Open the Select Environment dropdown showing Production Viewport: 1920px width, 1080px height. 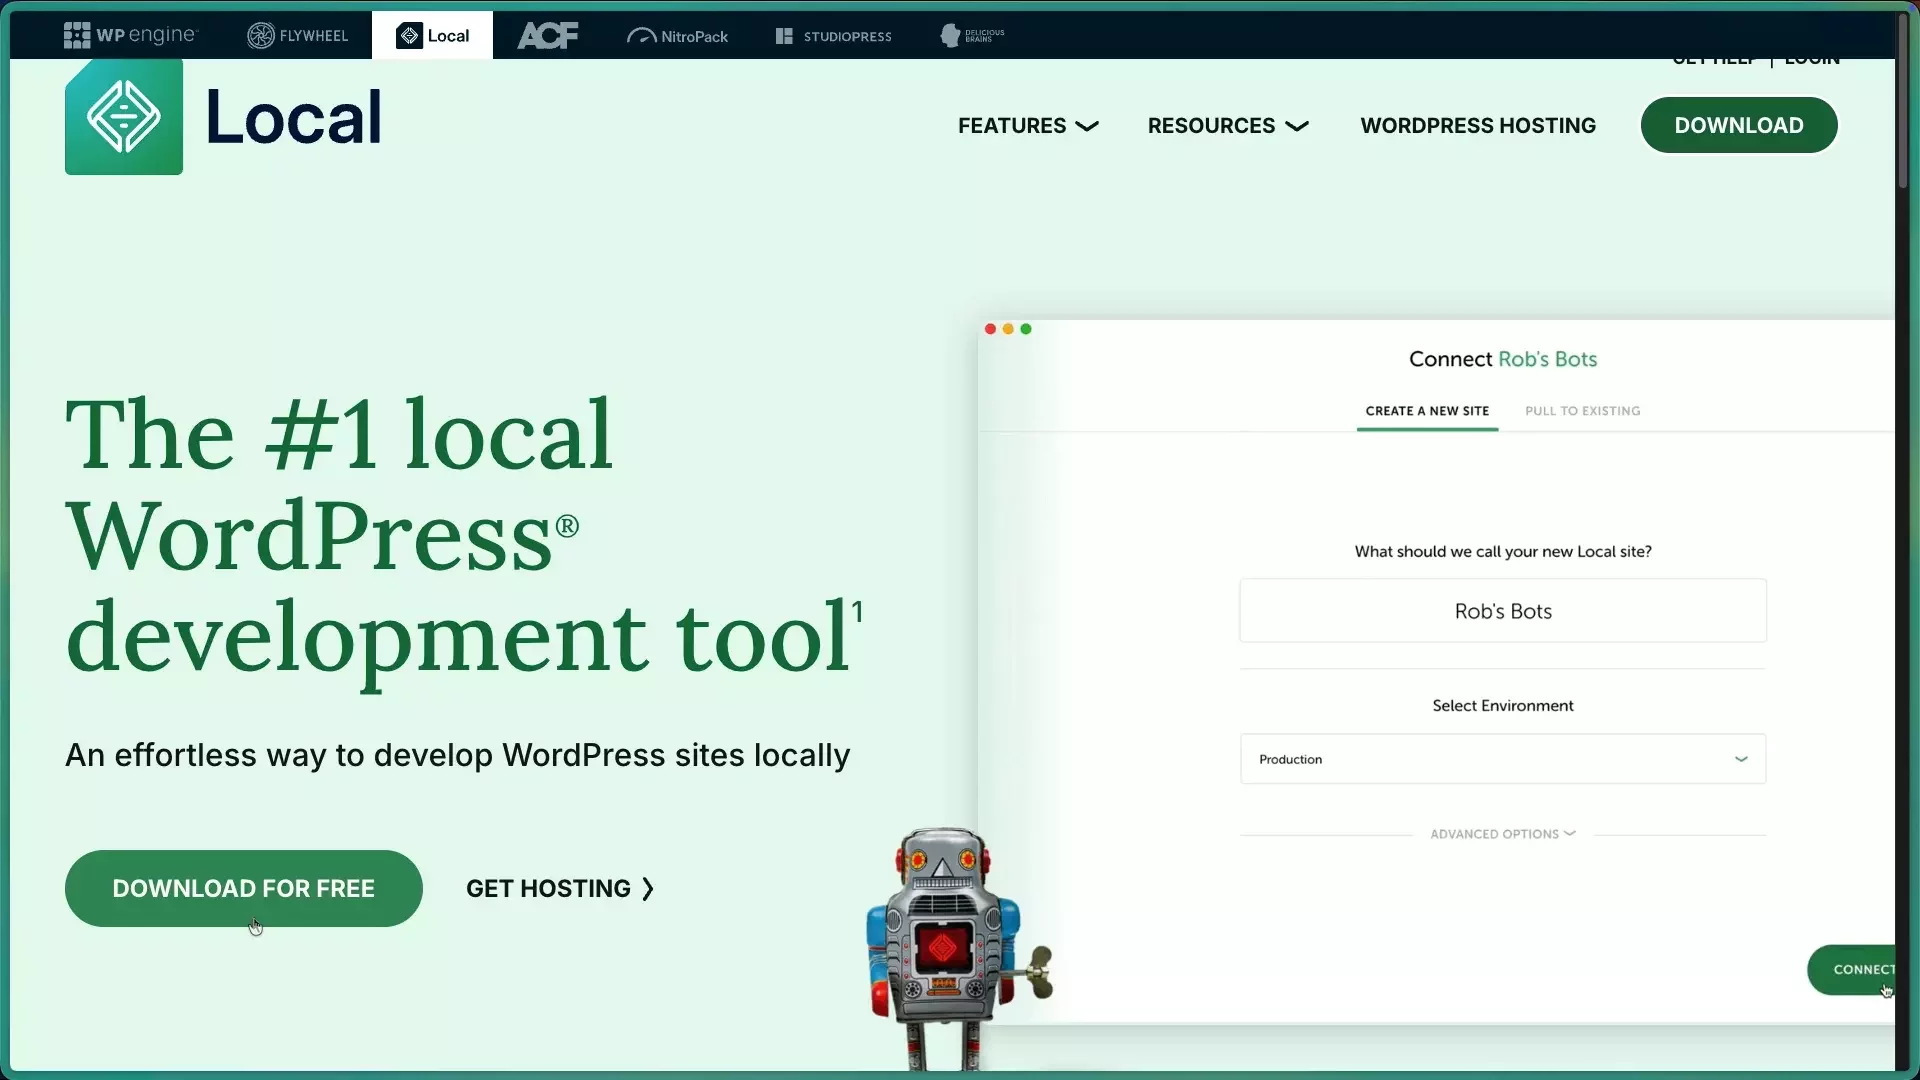[x=1502, y=758]
